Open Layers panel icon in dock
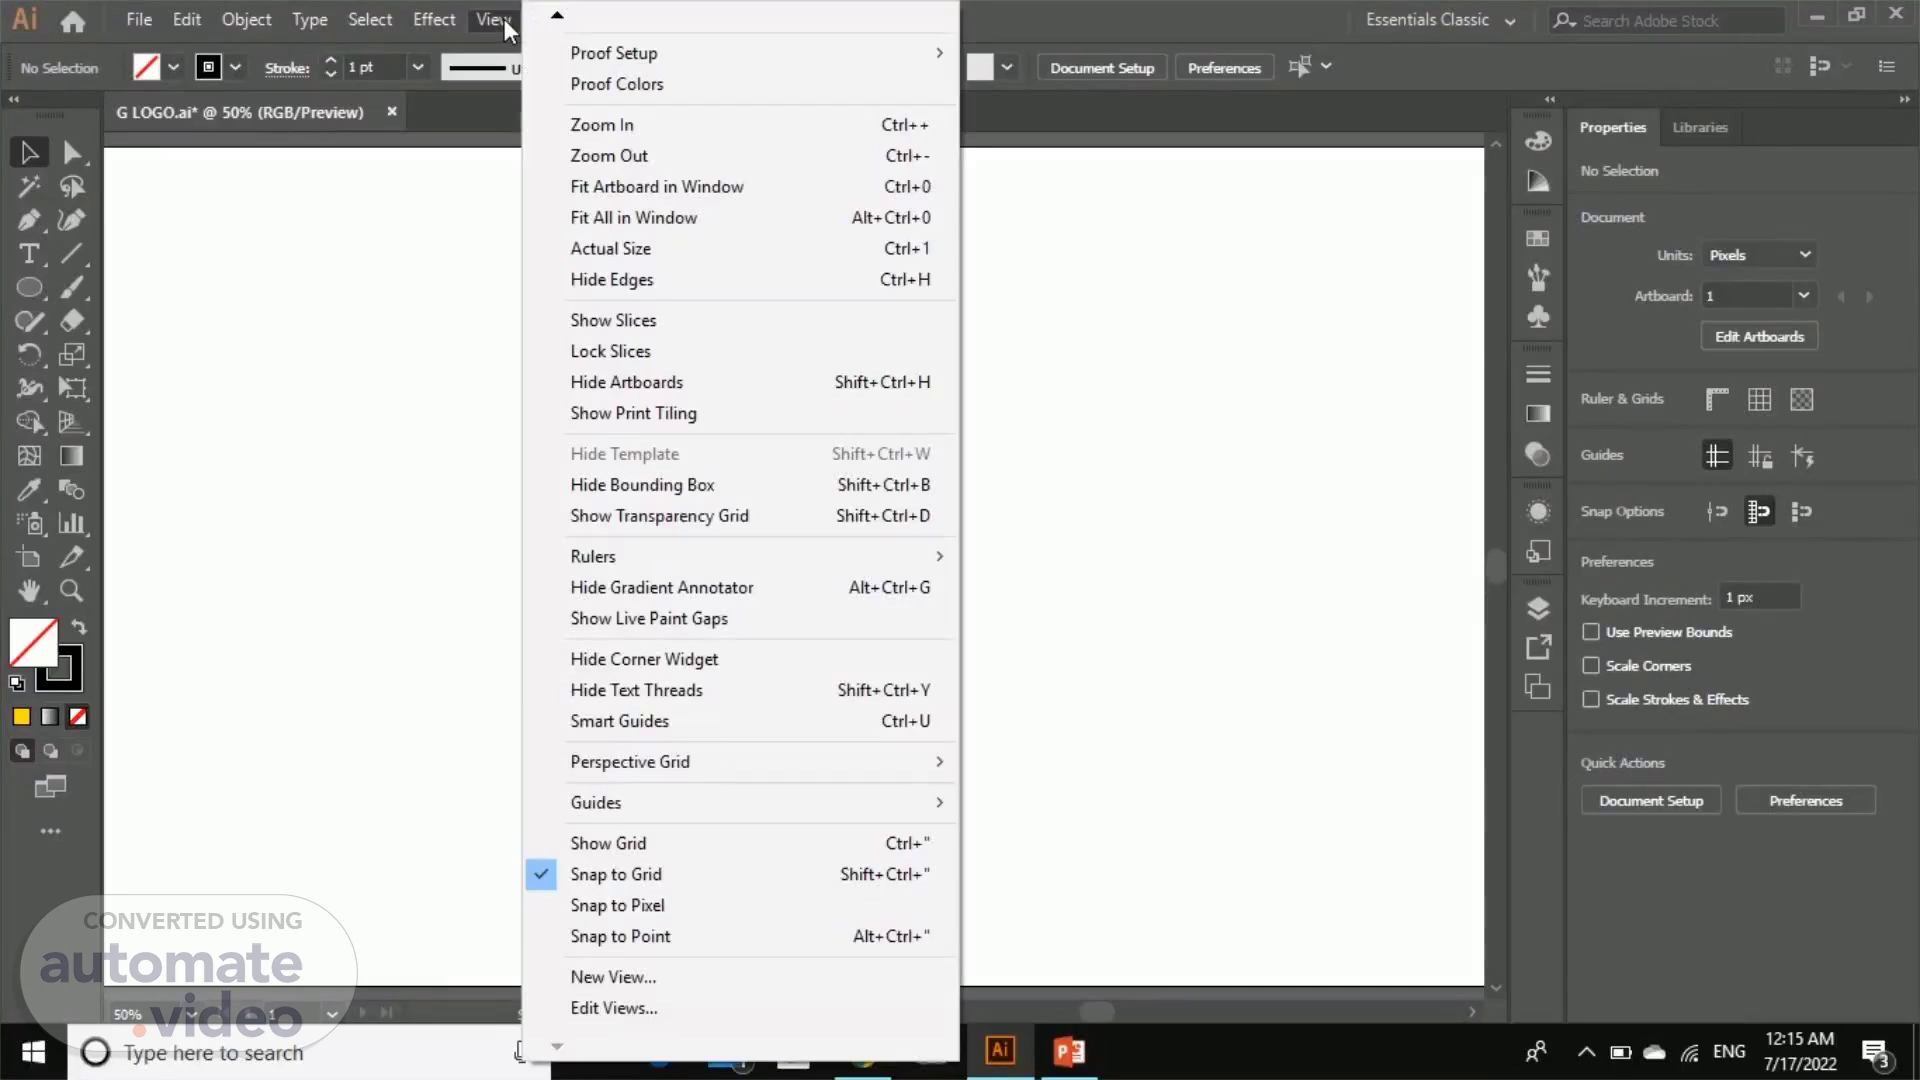 click(1538, 608)
